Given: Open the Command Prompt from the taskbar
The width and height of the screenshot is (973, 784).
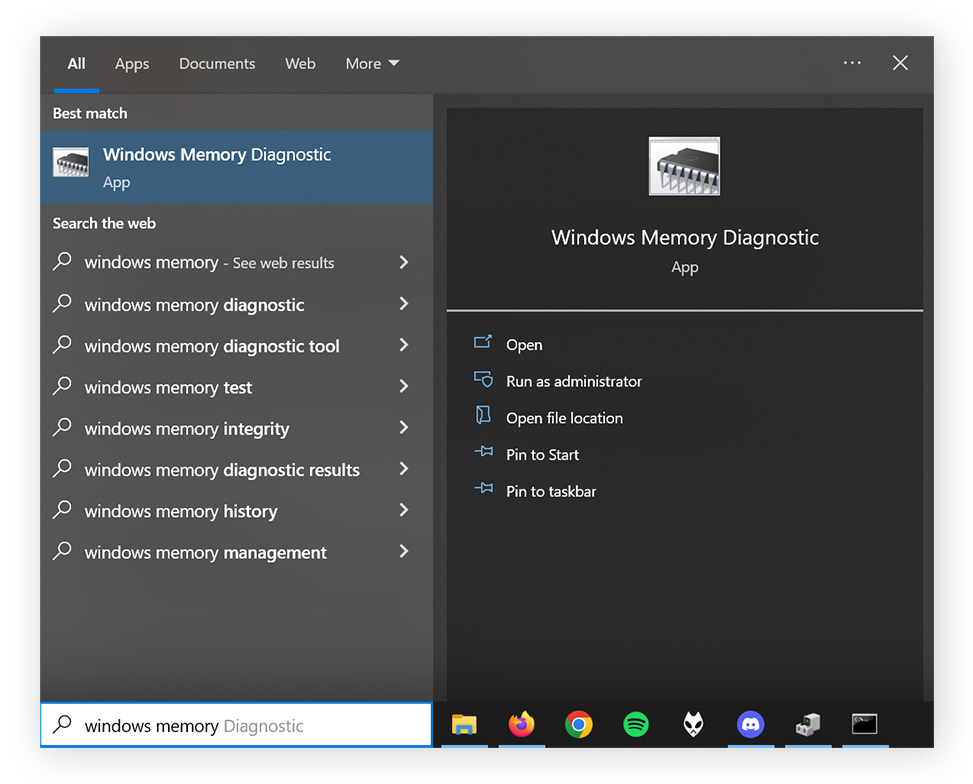Looking at the screenshot, I should (x=864, y=725).
